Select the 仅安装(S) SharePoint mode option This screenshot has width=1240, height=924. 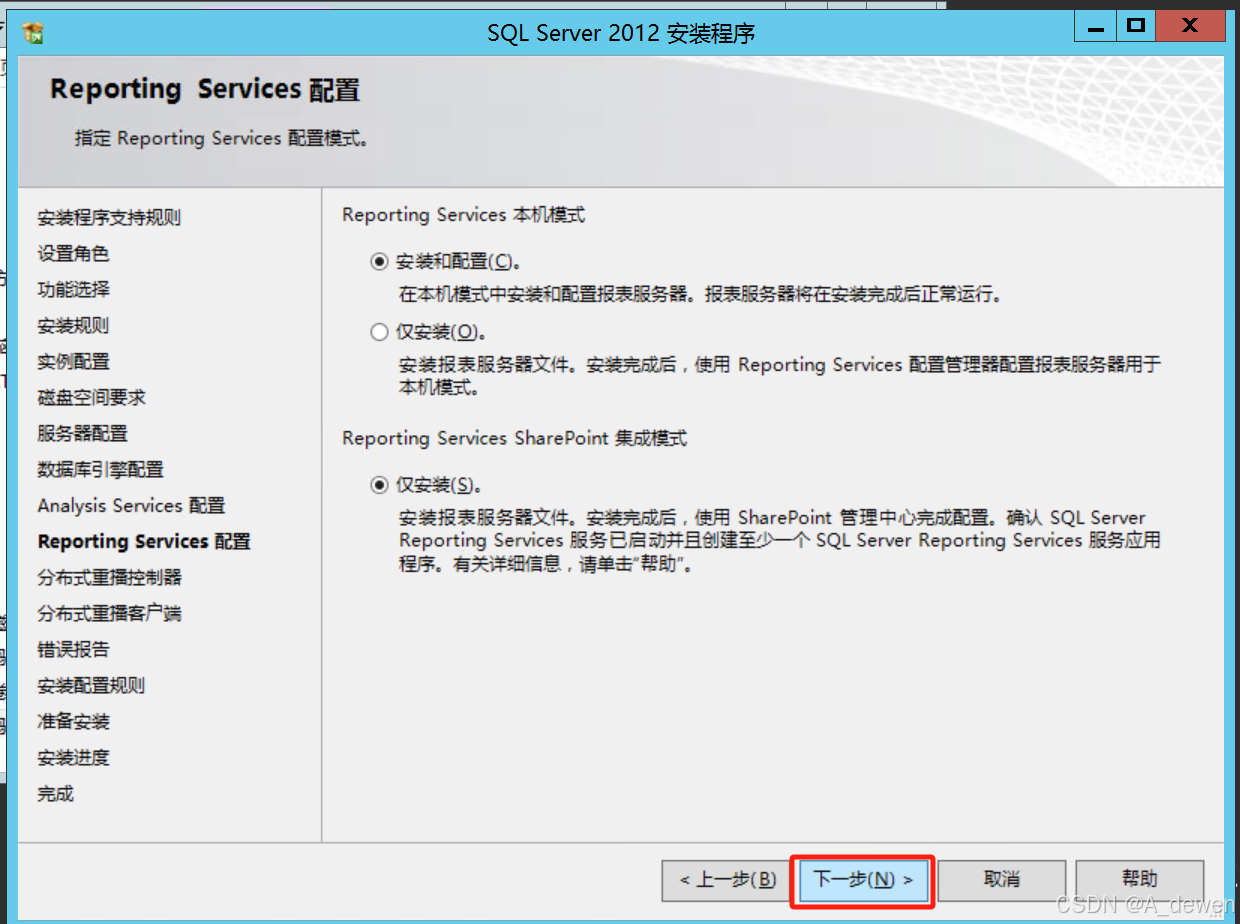coord(379,485)
